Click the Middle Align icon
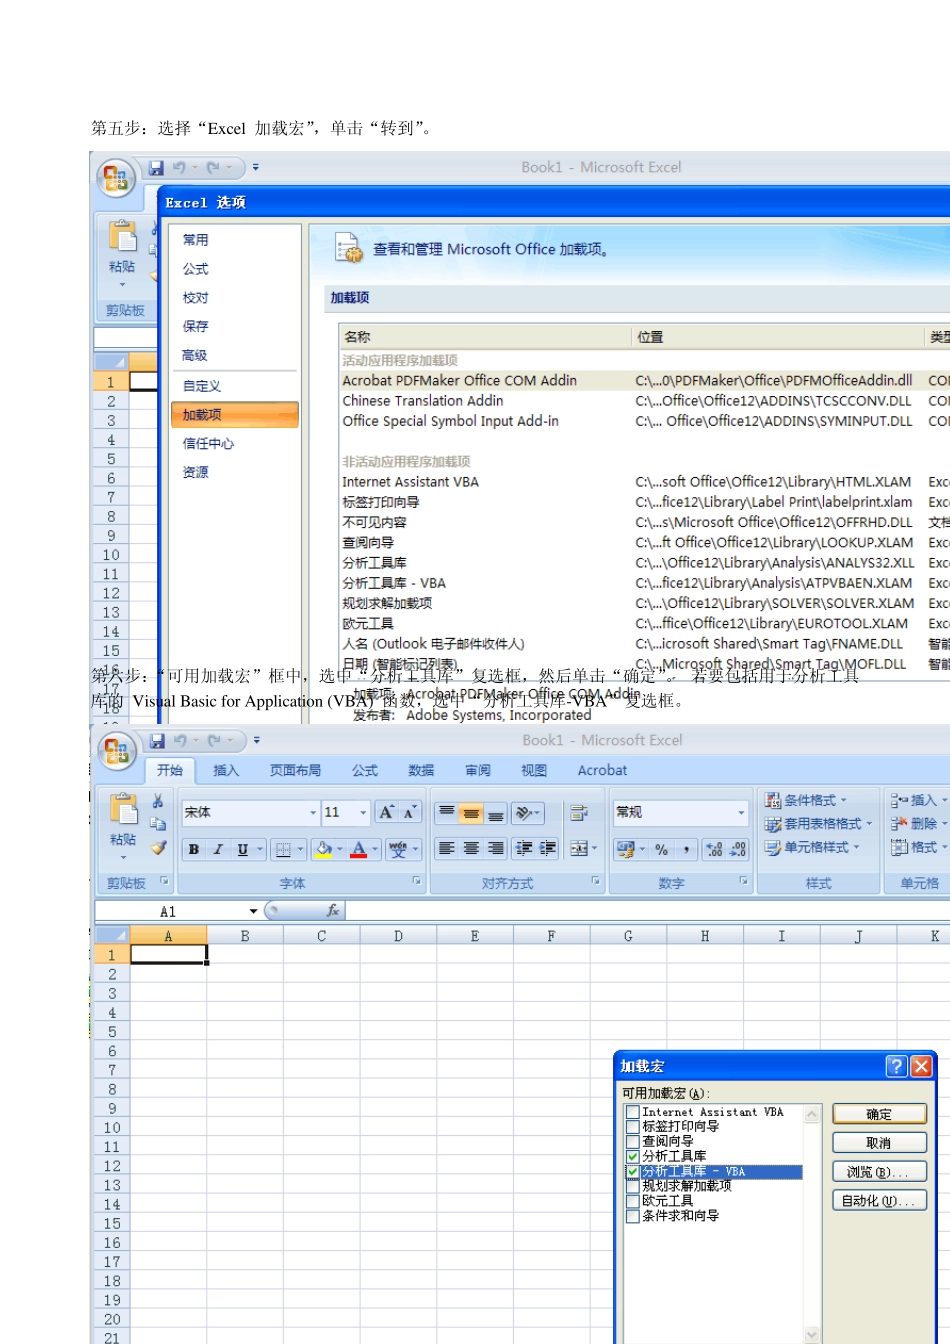Screen dimensions: 950x1344 click(471, 812)
